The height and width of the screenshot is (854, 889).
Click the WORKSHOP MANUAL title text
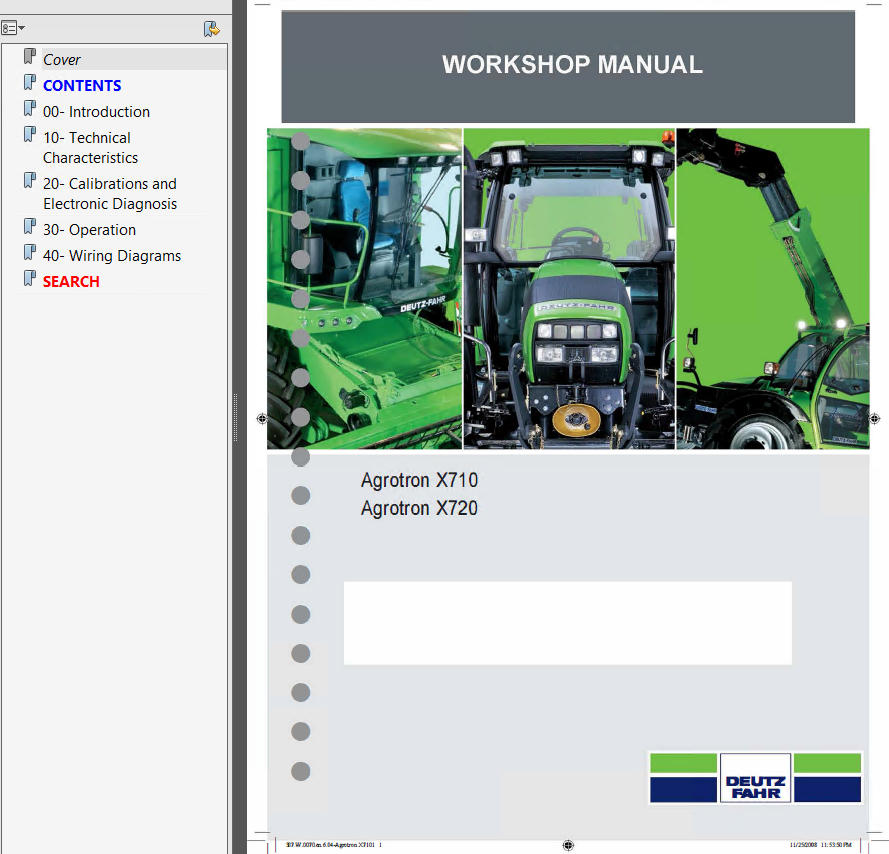coord(573,65)
